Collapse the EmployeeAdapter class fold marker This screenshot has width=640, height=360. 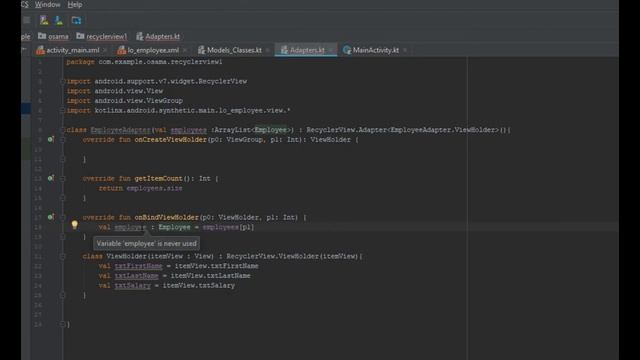tap(63, 130)
